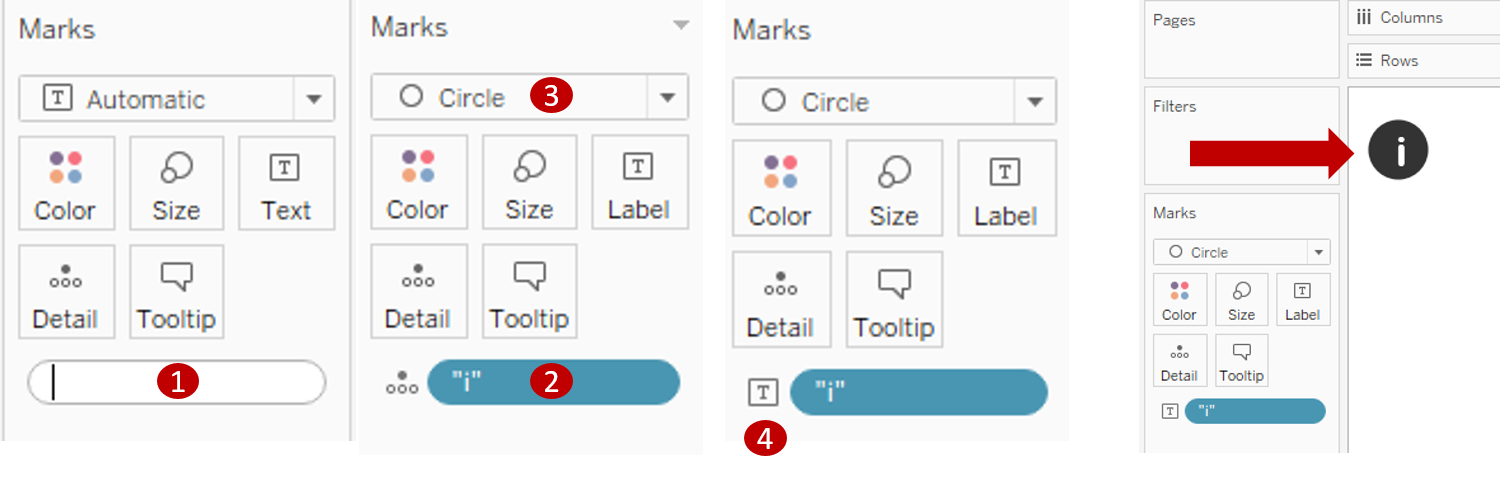Image resolution: width=1500 pixels, height=478 pixels.
Task: Click the Tooltip button in the Marks card under Filters
Action: pyautogui.click(x=1241, y=361)
